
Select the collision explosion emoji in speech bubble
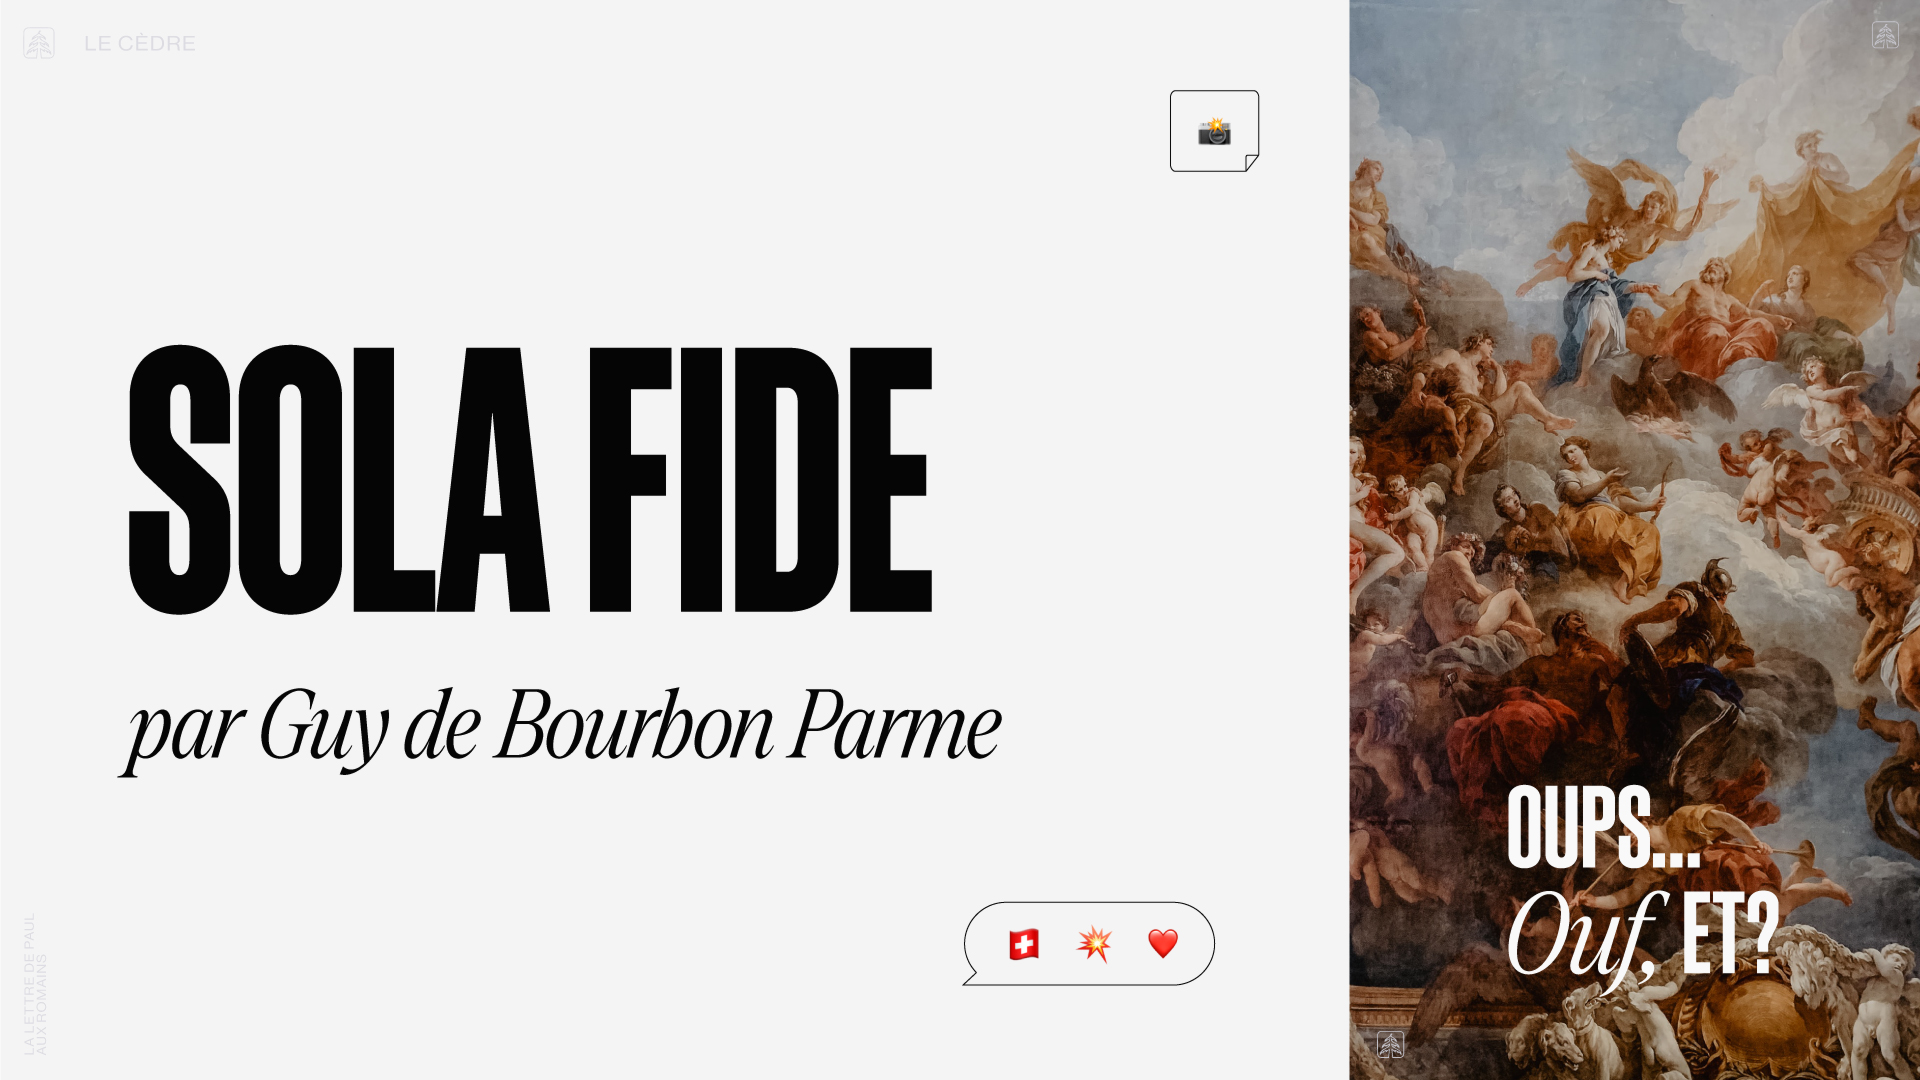click(1094, 944)
